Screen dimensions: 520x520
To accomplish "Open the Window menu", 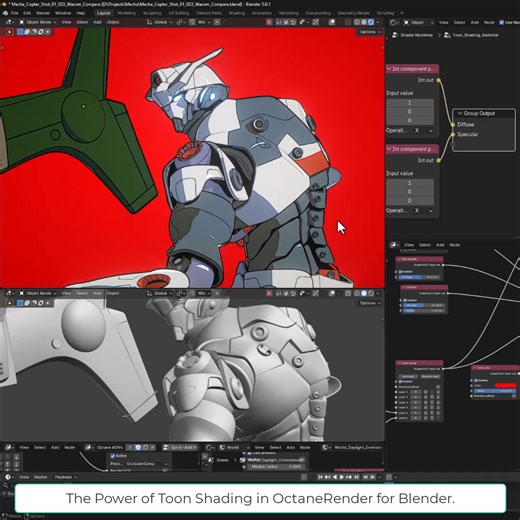I will click(63, 13).
